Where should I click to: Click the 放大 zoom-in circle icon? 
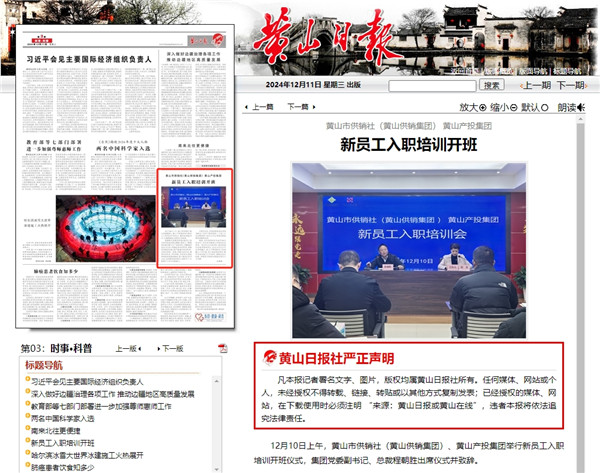click(x=483, y=108)
